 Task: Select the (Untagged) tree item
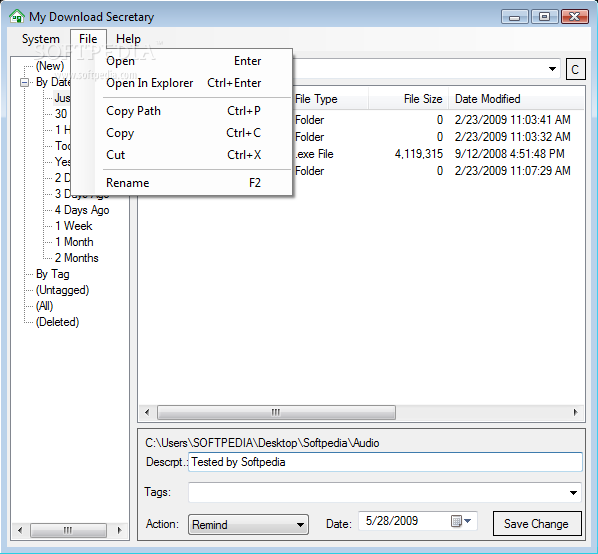pyautogui.click(x=63, y=290)
